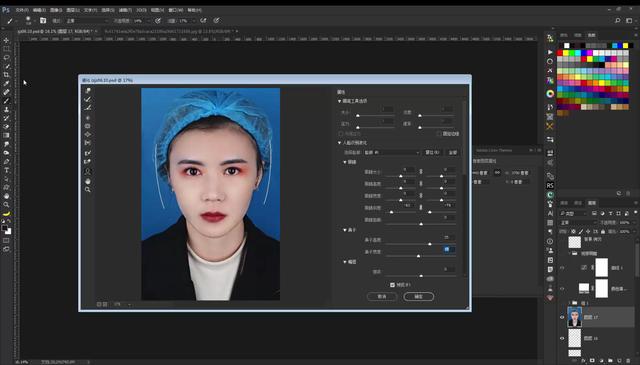Screen dimensions: 640x365
Task: Open the Select Face dropdown
Action: pyautogui.click(x=391, y=152)
